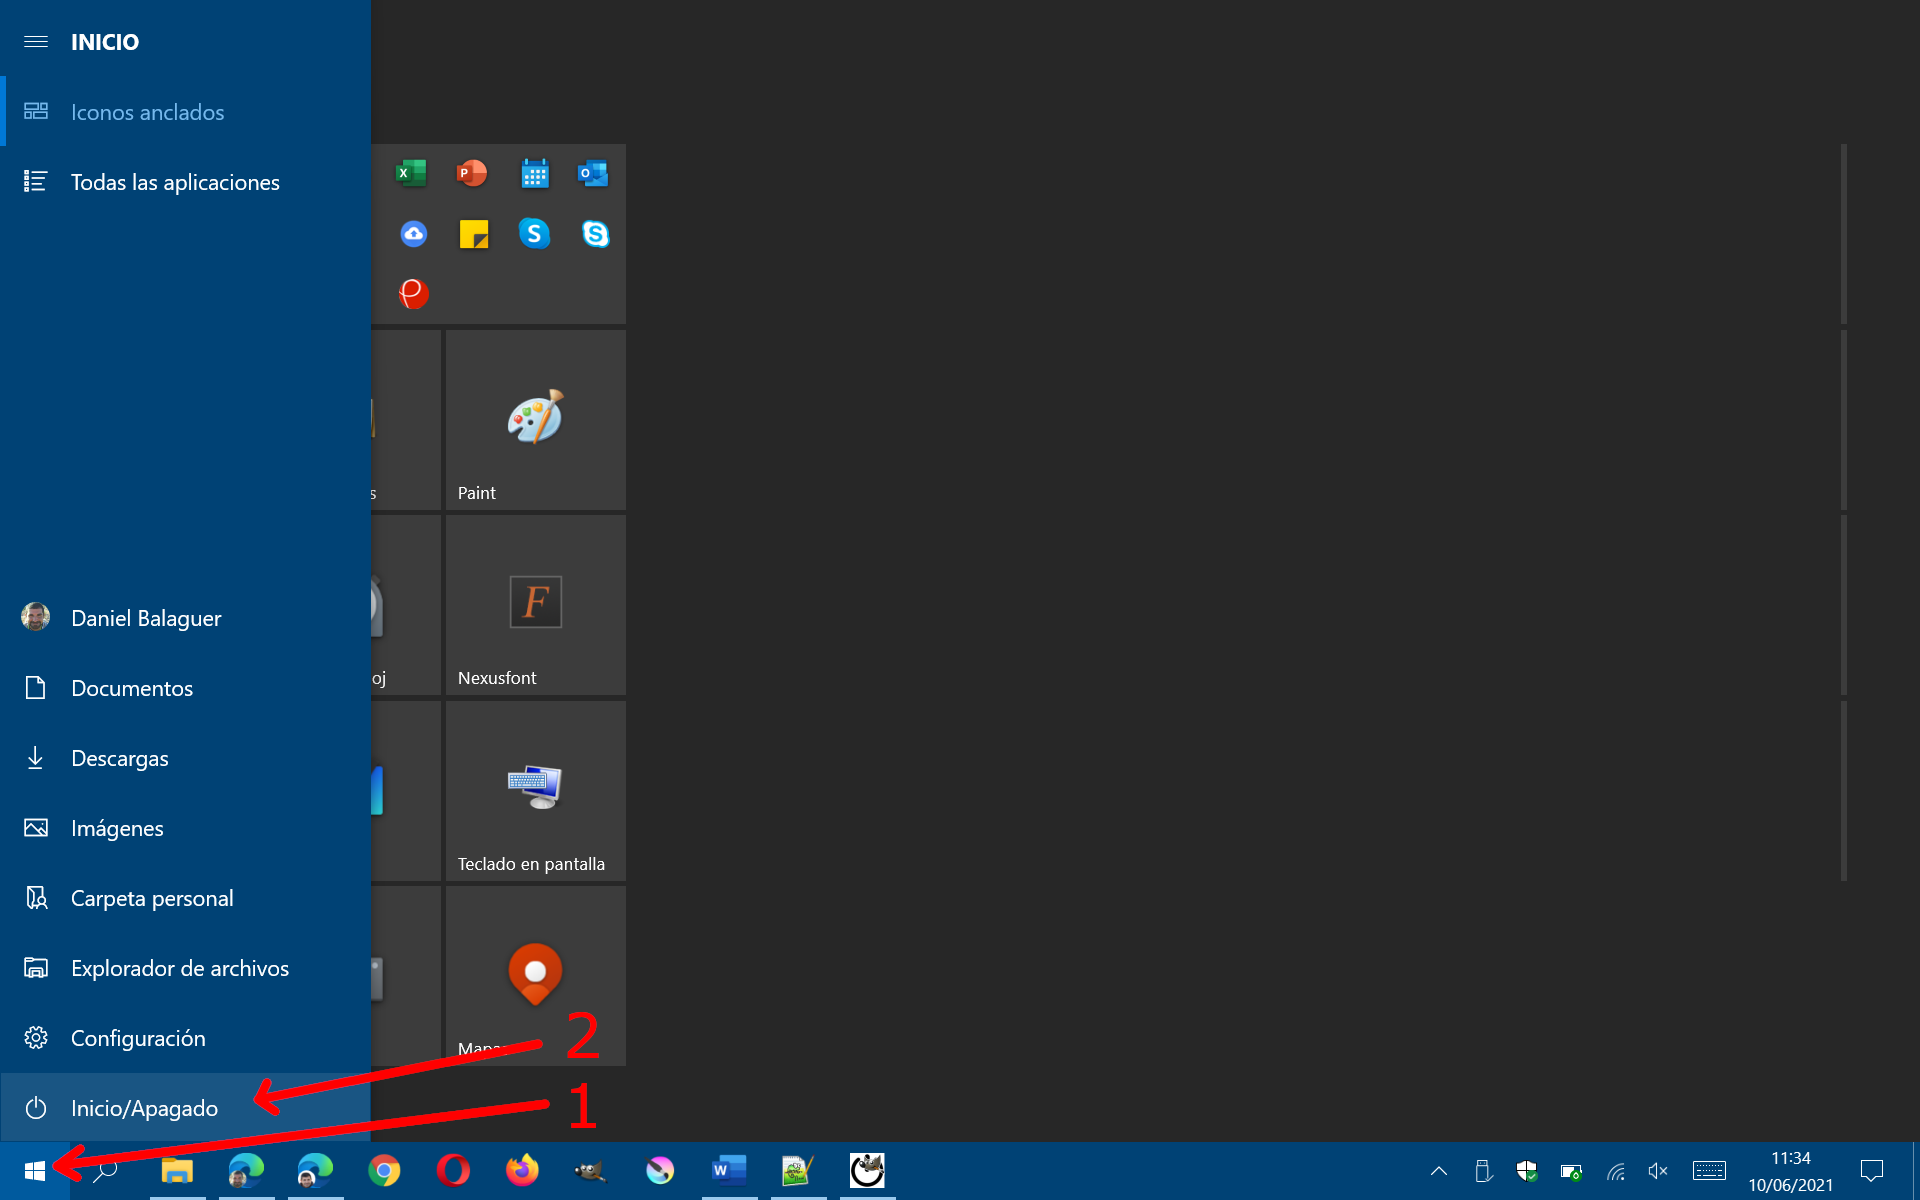Open the Outlook icon in tile folder
This screenshot has height=1200, width=1920.
[594, 174]
